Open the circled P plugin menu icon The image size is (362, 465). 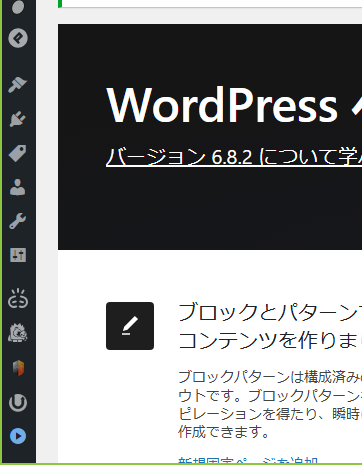18,38
